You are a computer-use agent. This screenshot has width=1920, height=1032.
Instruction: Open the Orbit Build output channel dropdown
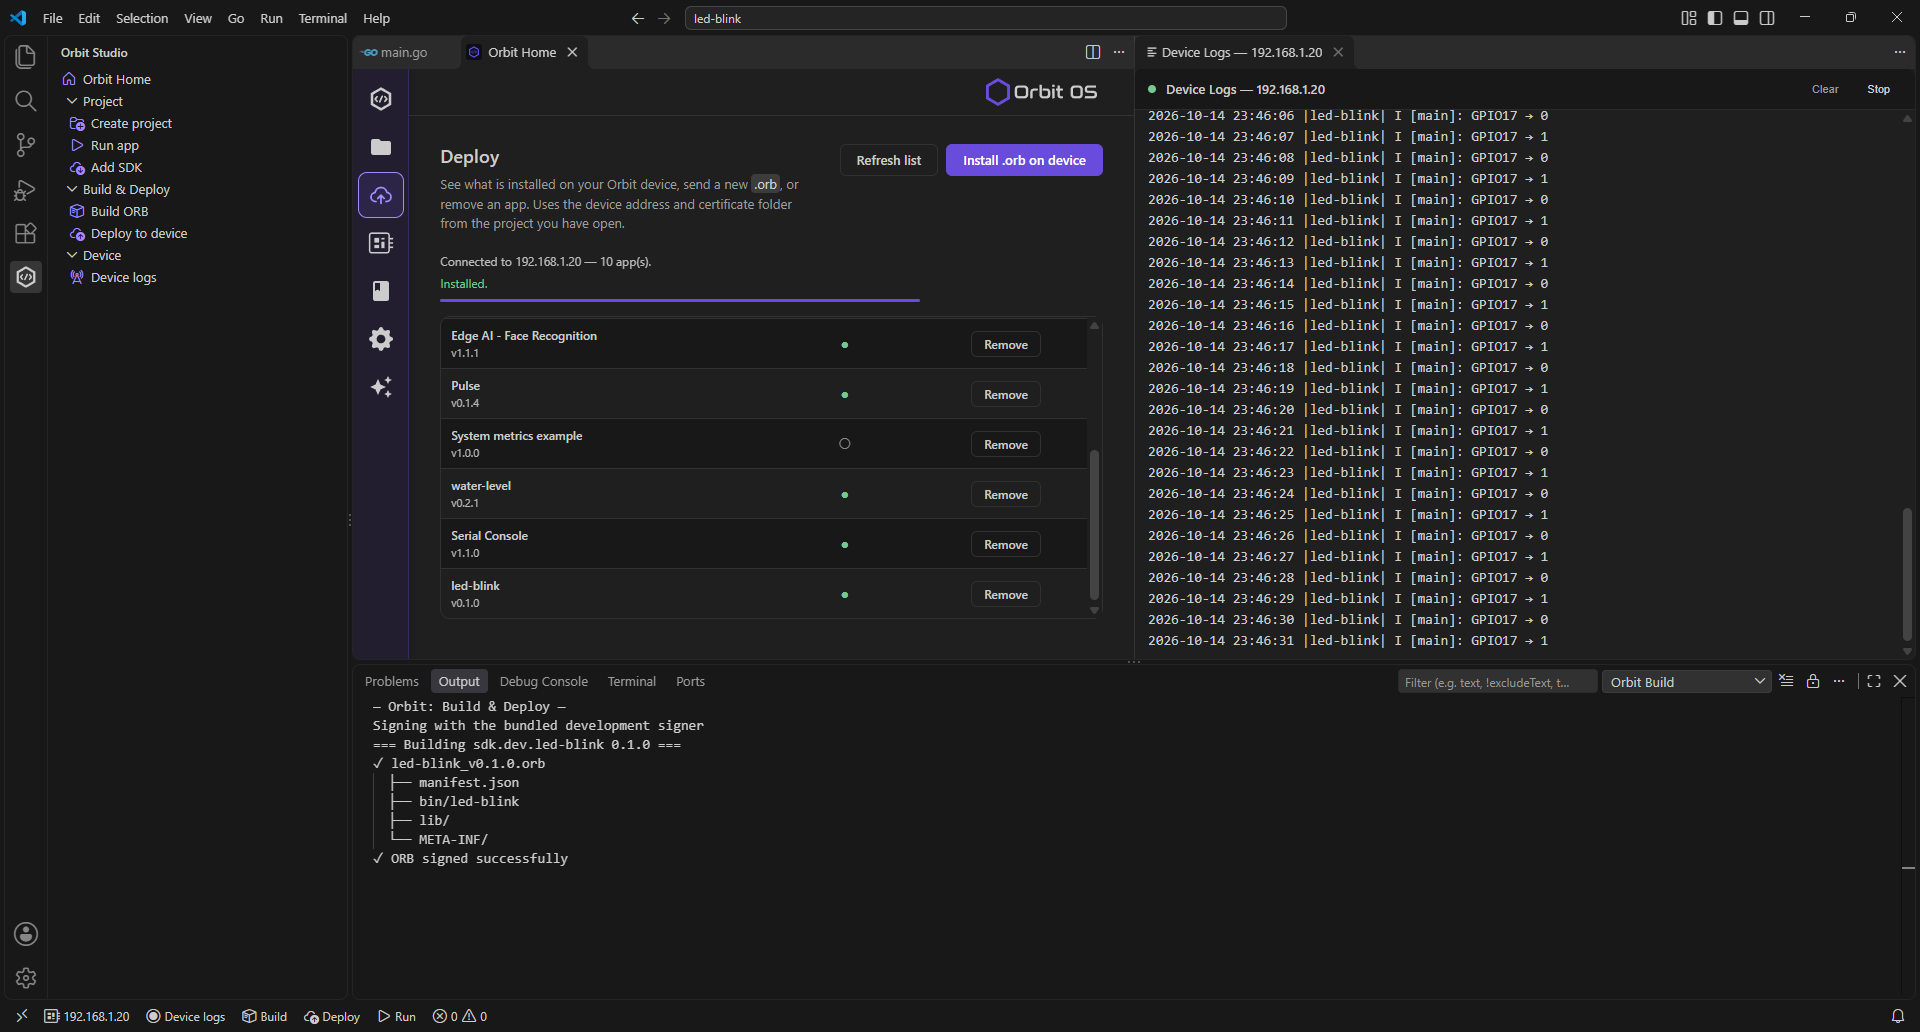pos(1686,682)
